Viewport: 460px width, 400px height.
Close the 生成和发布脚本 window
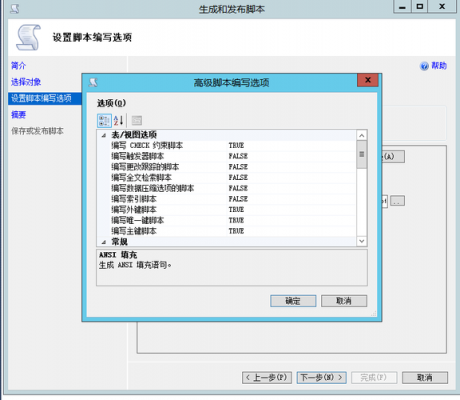click(442, 7)
